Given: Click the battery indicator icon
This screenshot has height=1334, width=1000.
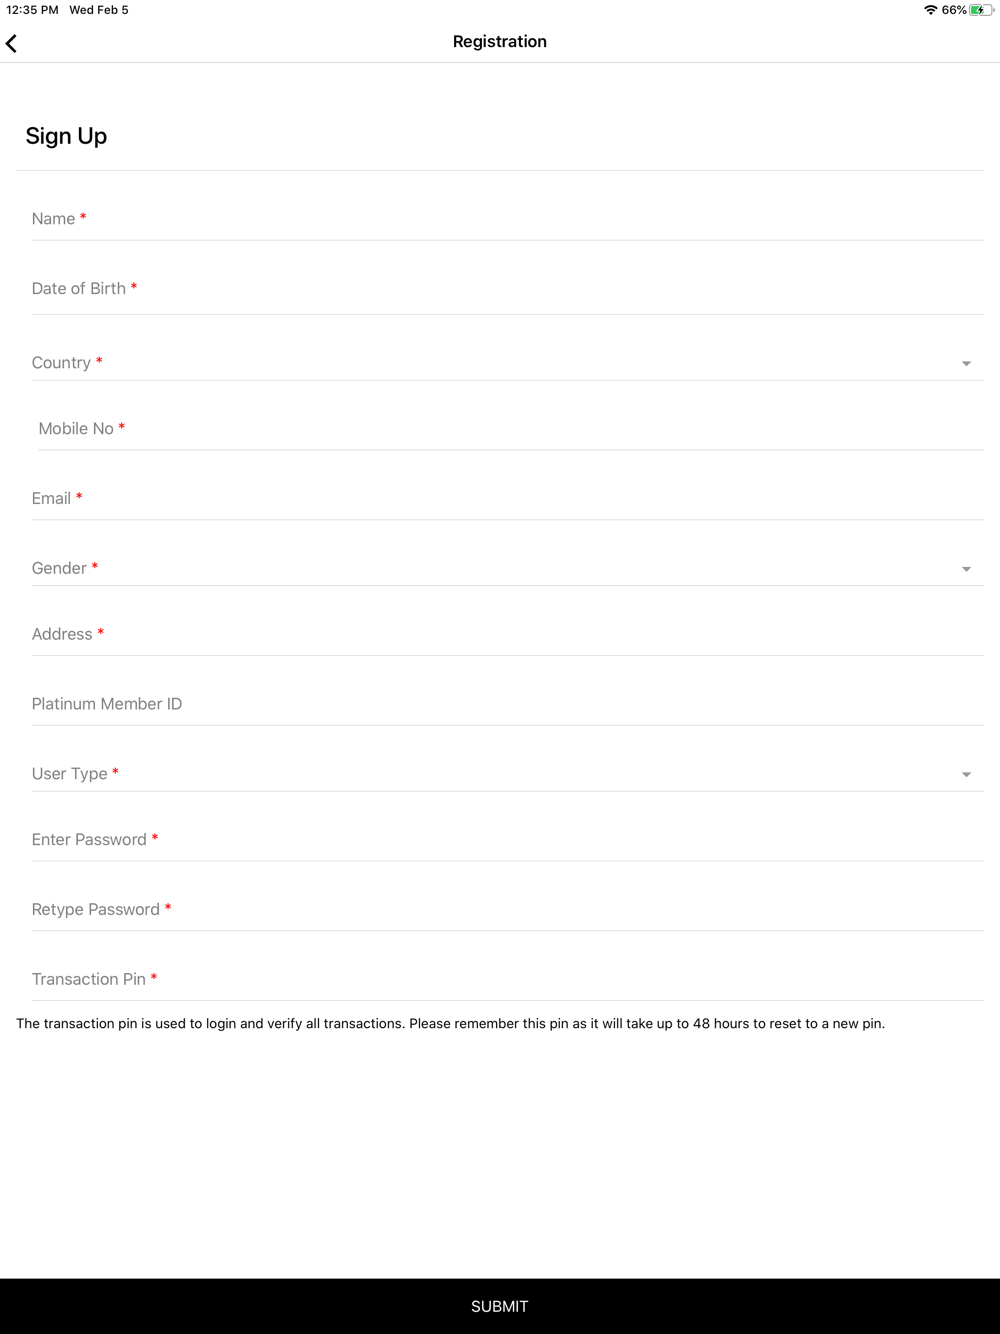Looking at the screenshot, I should pos(980,10).
